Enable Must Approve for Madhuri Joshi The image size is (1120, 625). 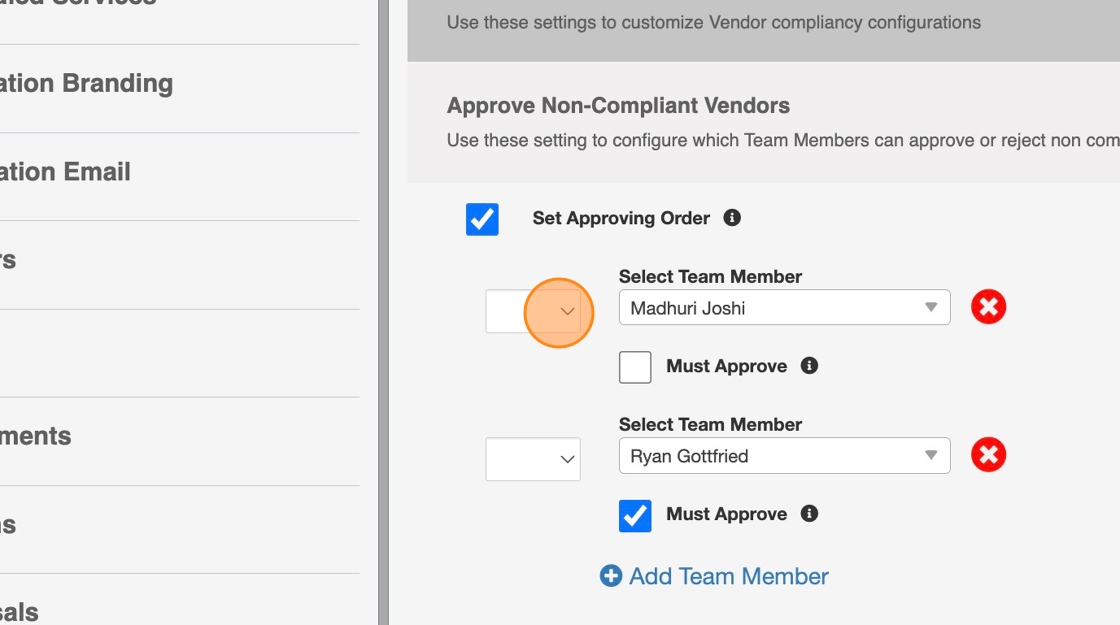click(x=635, y=367)
